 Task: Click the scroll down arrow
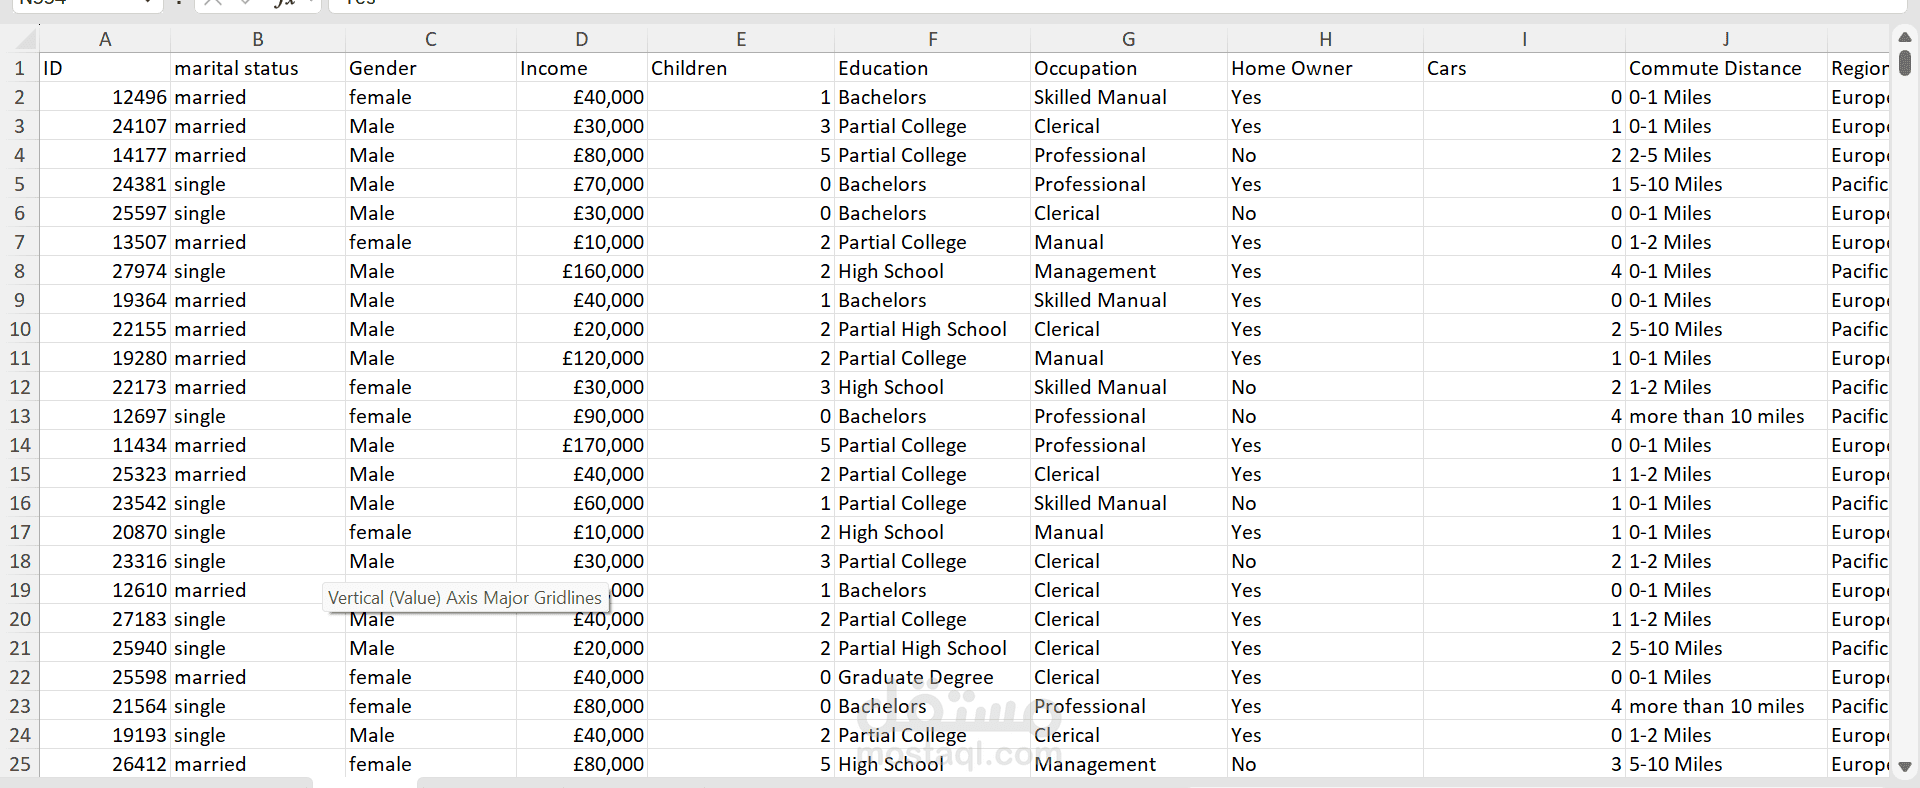coord(1904,767)
